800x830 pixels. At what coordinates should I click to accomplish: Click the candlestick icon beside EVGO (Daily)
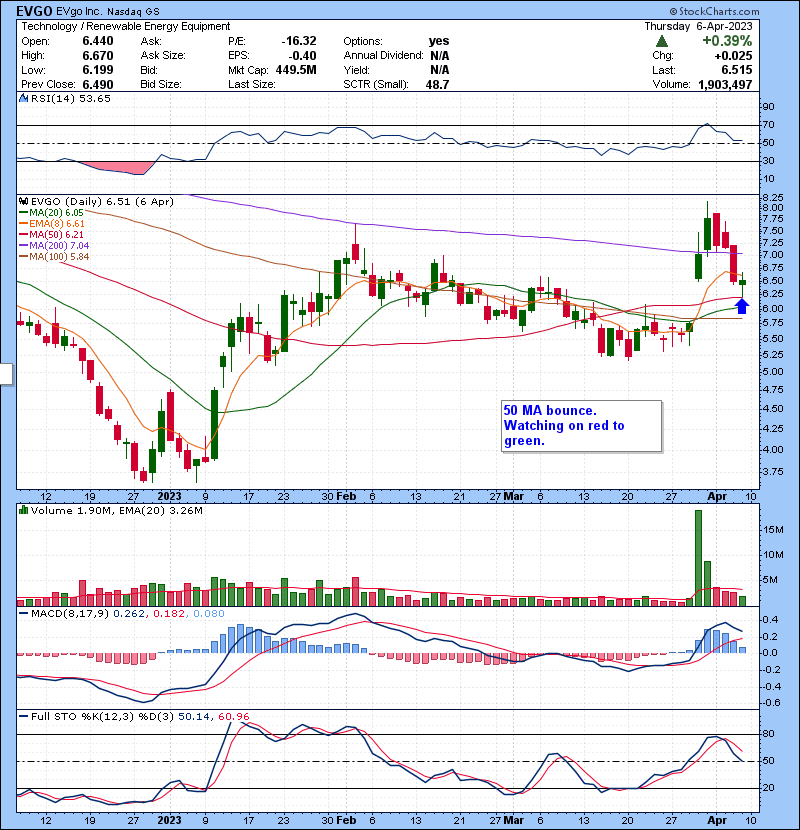click(23, 201)
